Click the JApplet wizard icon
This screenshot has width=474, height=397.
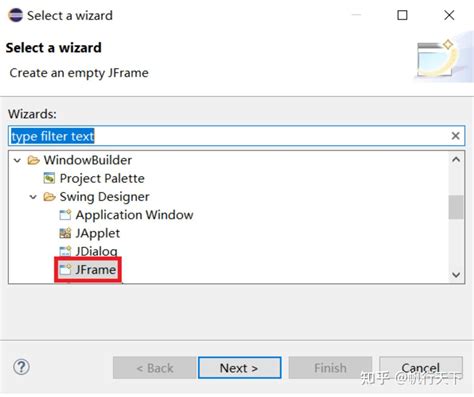coord(65,233)
